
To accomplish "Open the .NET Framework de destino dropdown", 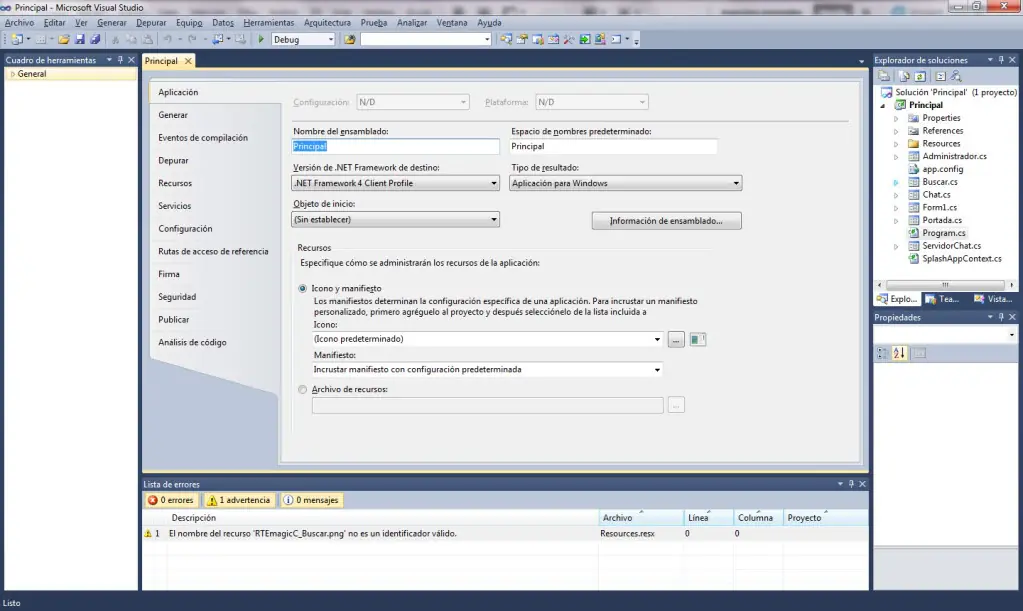I will coord(494,183).
